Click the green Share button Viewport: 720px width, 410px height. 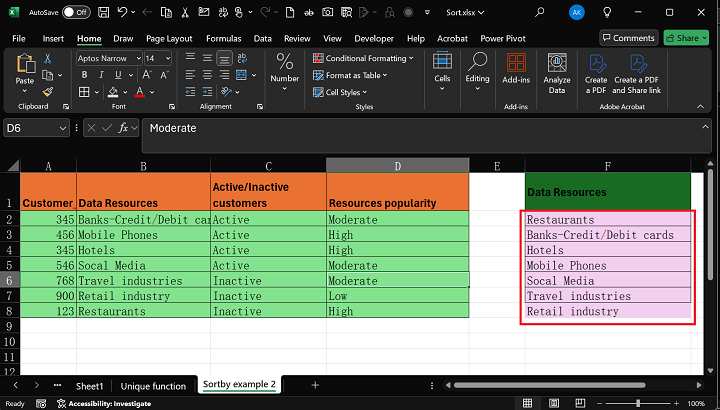click(686, 38)
